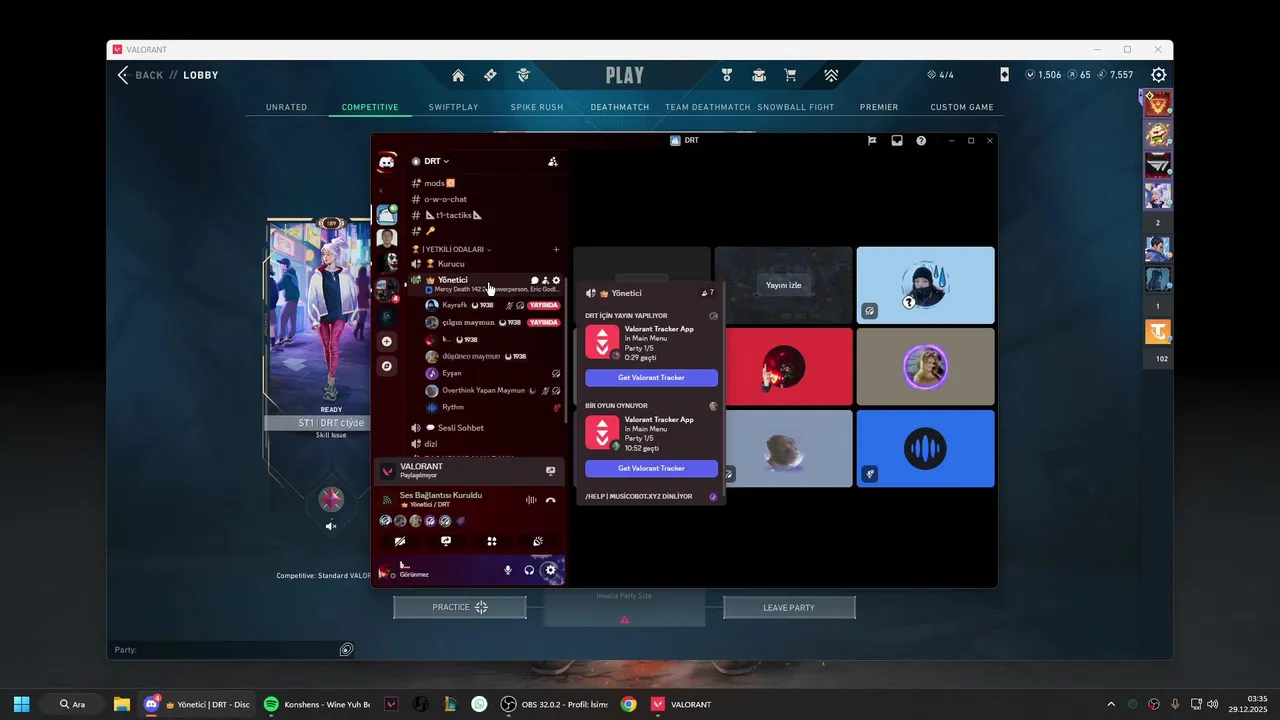1280x720 pixels.
Task: Open Yönetici channel settings gear icon
Action: click(557, 280)
